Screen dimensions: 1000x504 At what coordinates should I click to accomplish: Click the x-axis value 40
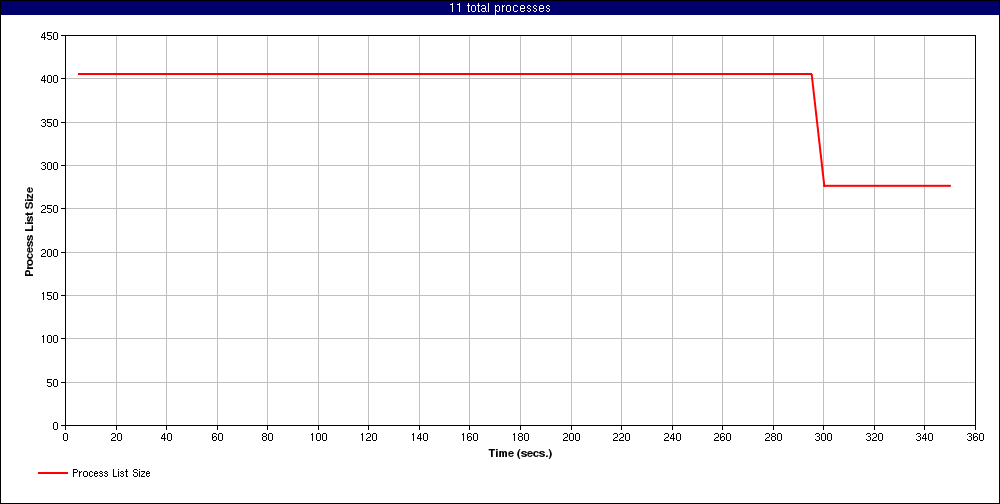click(166, 437)
